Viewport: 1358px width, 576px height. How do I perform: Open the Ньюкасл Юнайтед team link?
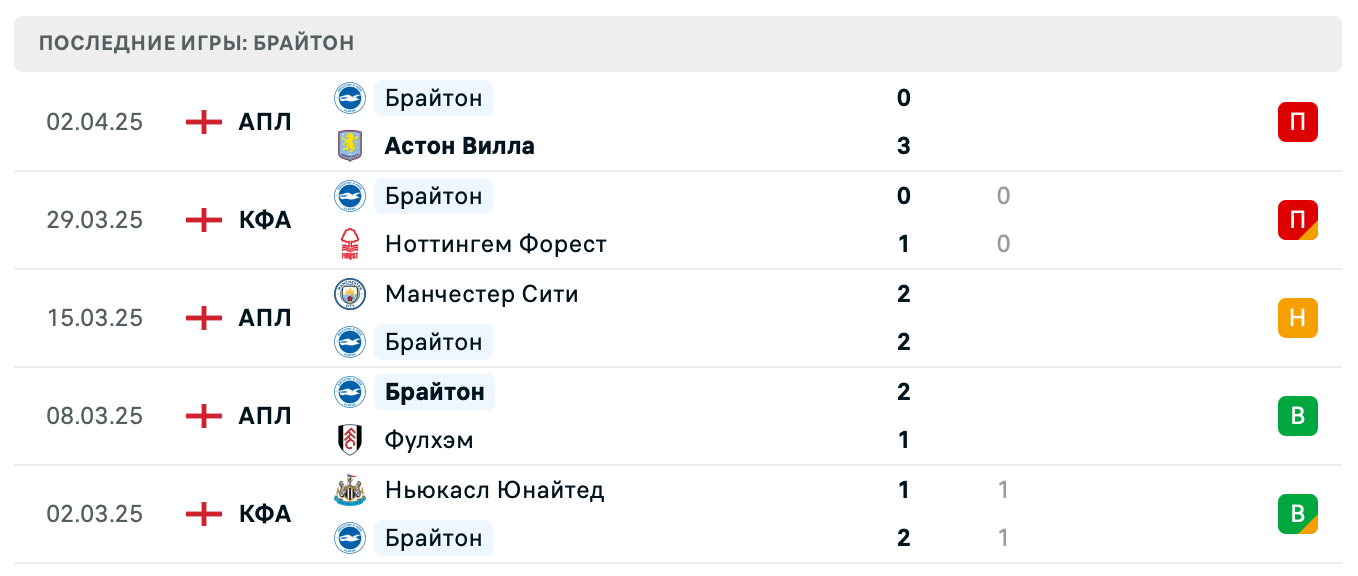click(494, 490)
